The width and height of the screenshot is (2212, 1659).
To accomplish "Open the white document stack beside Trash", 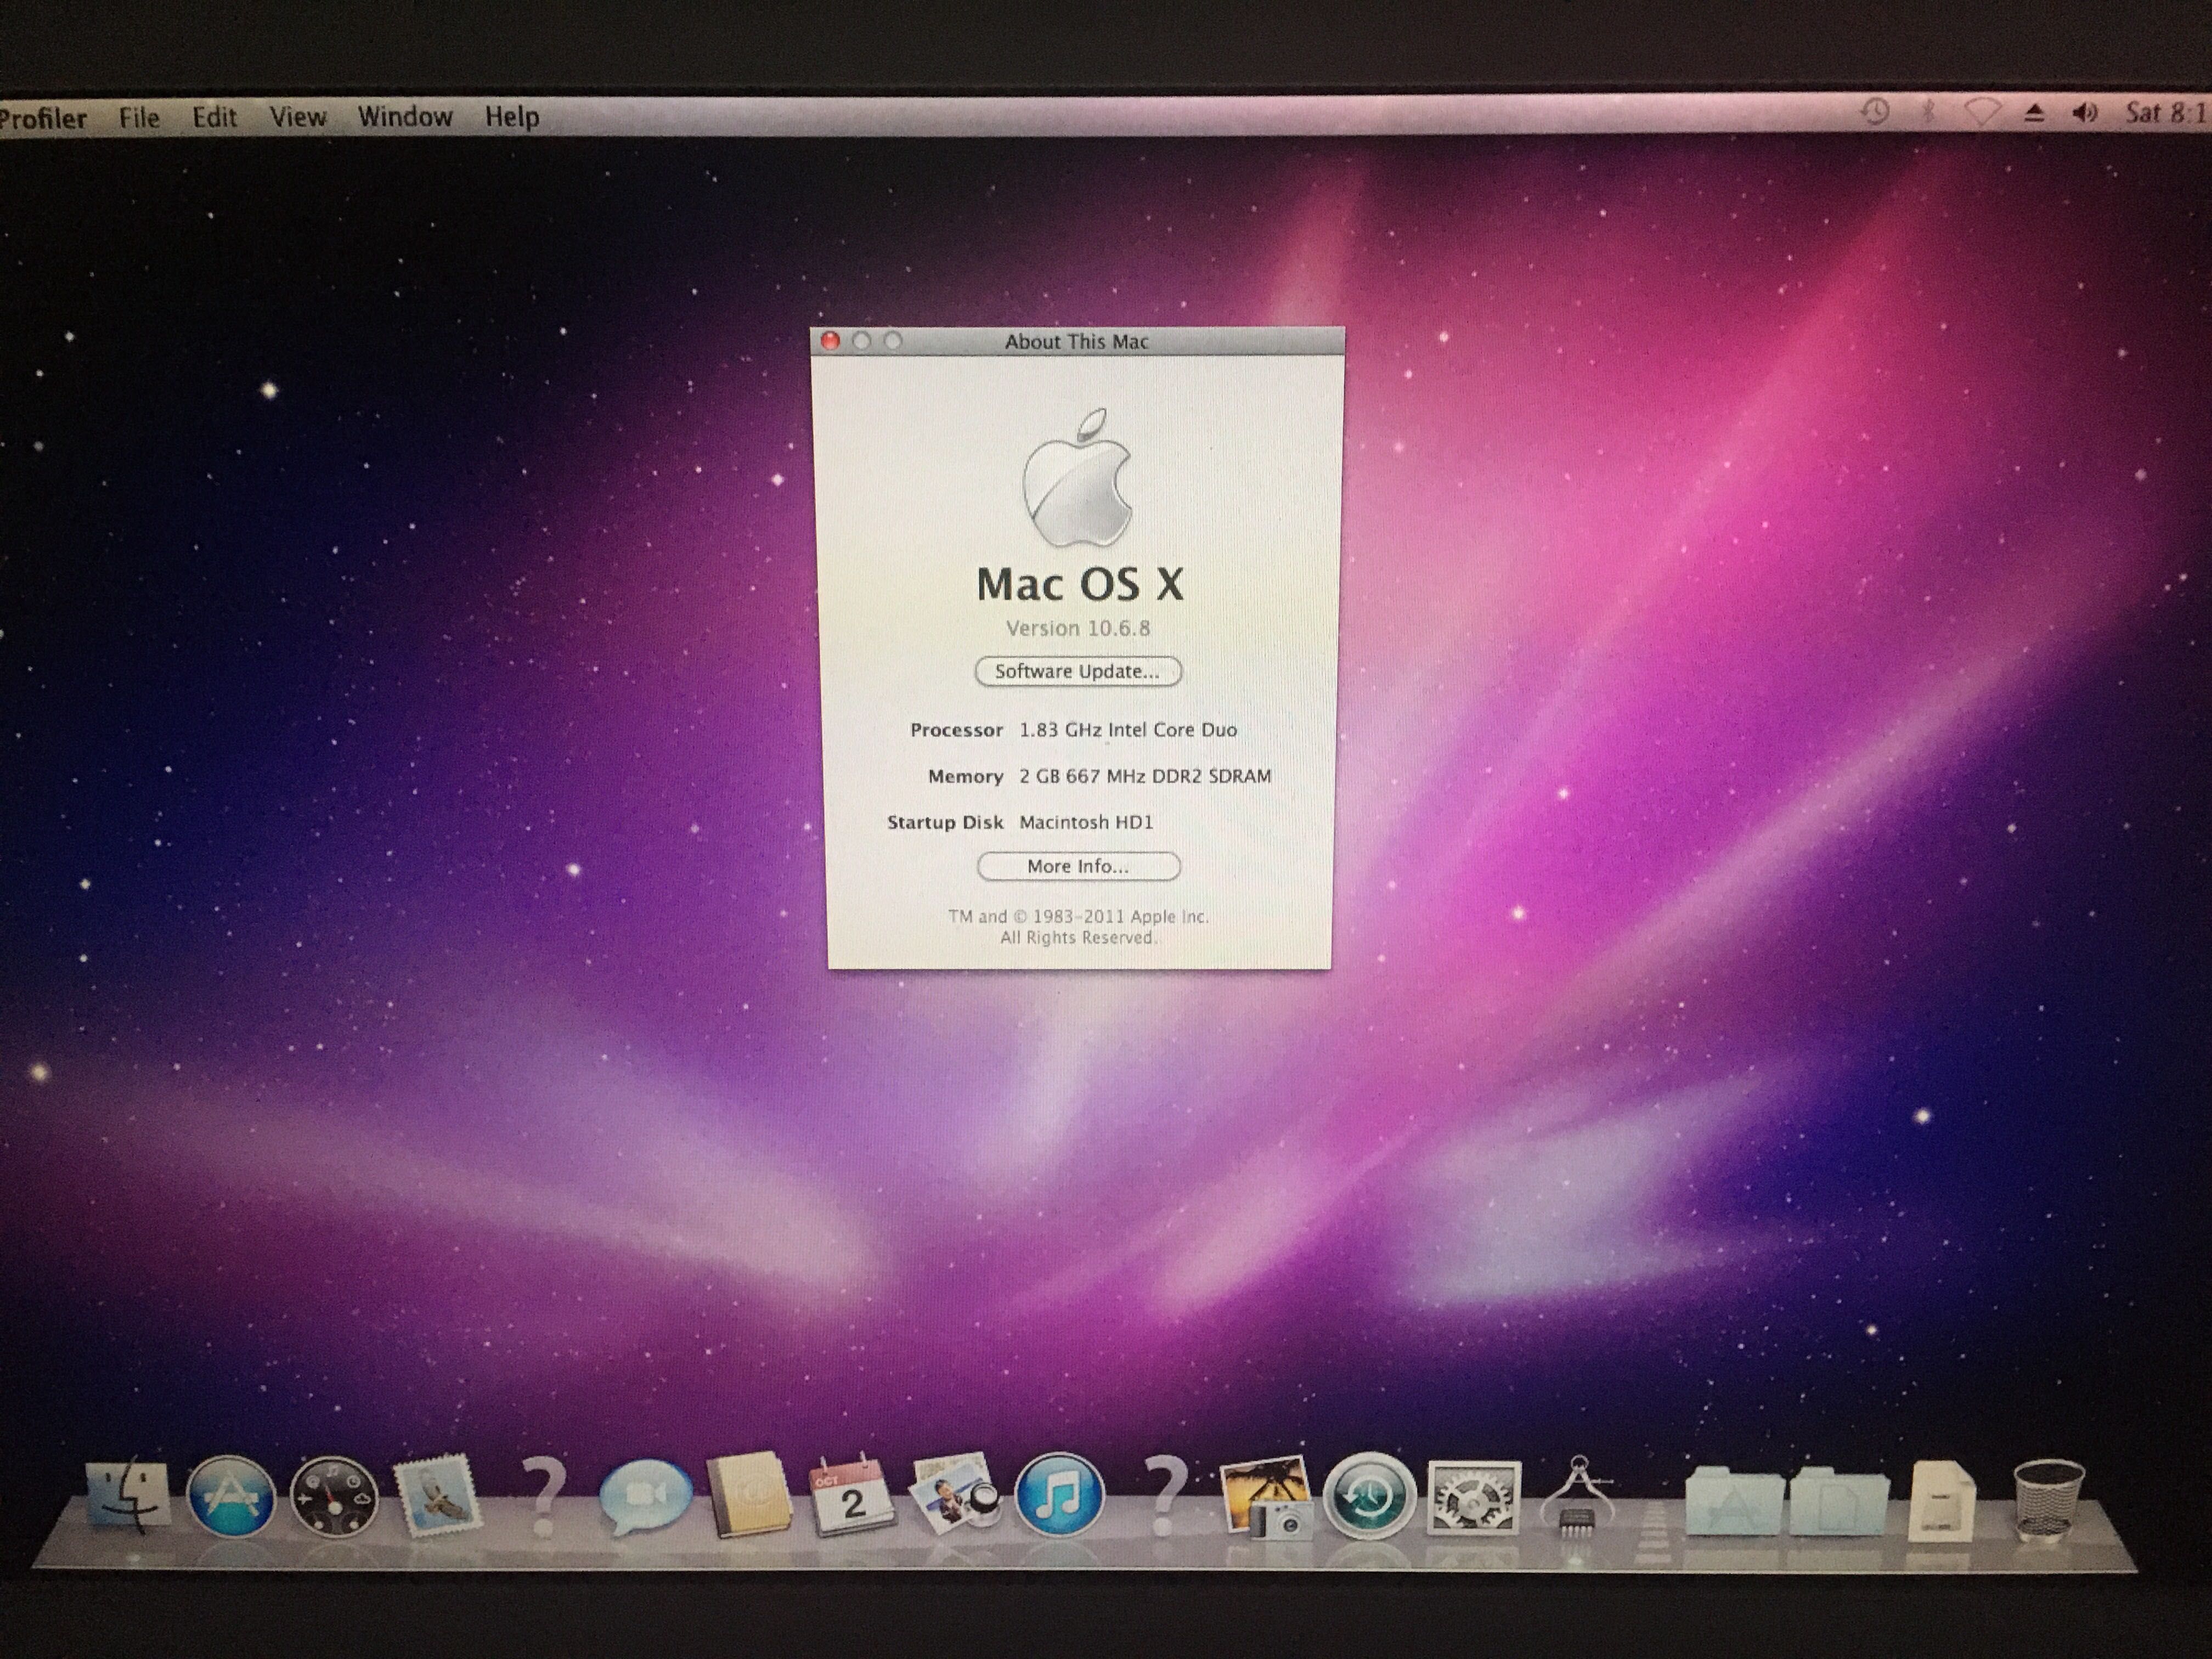I will pyautogui.click(x=1942, y=1500).
